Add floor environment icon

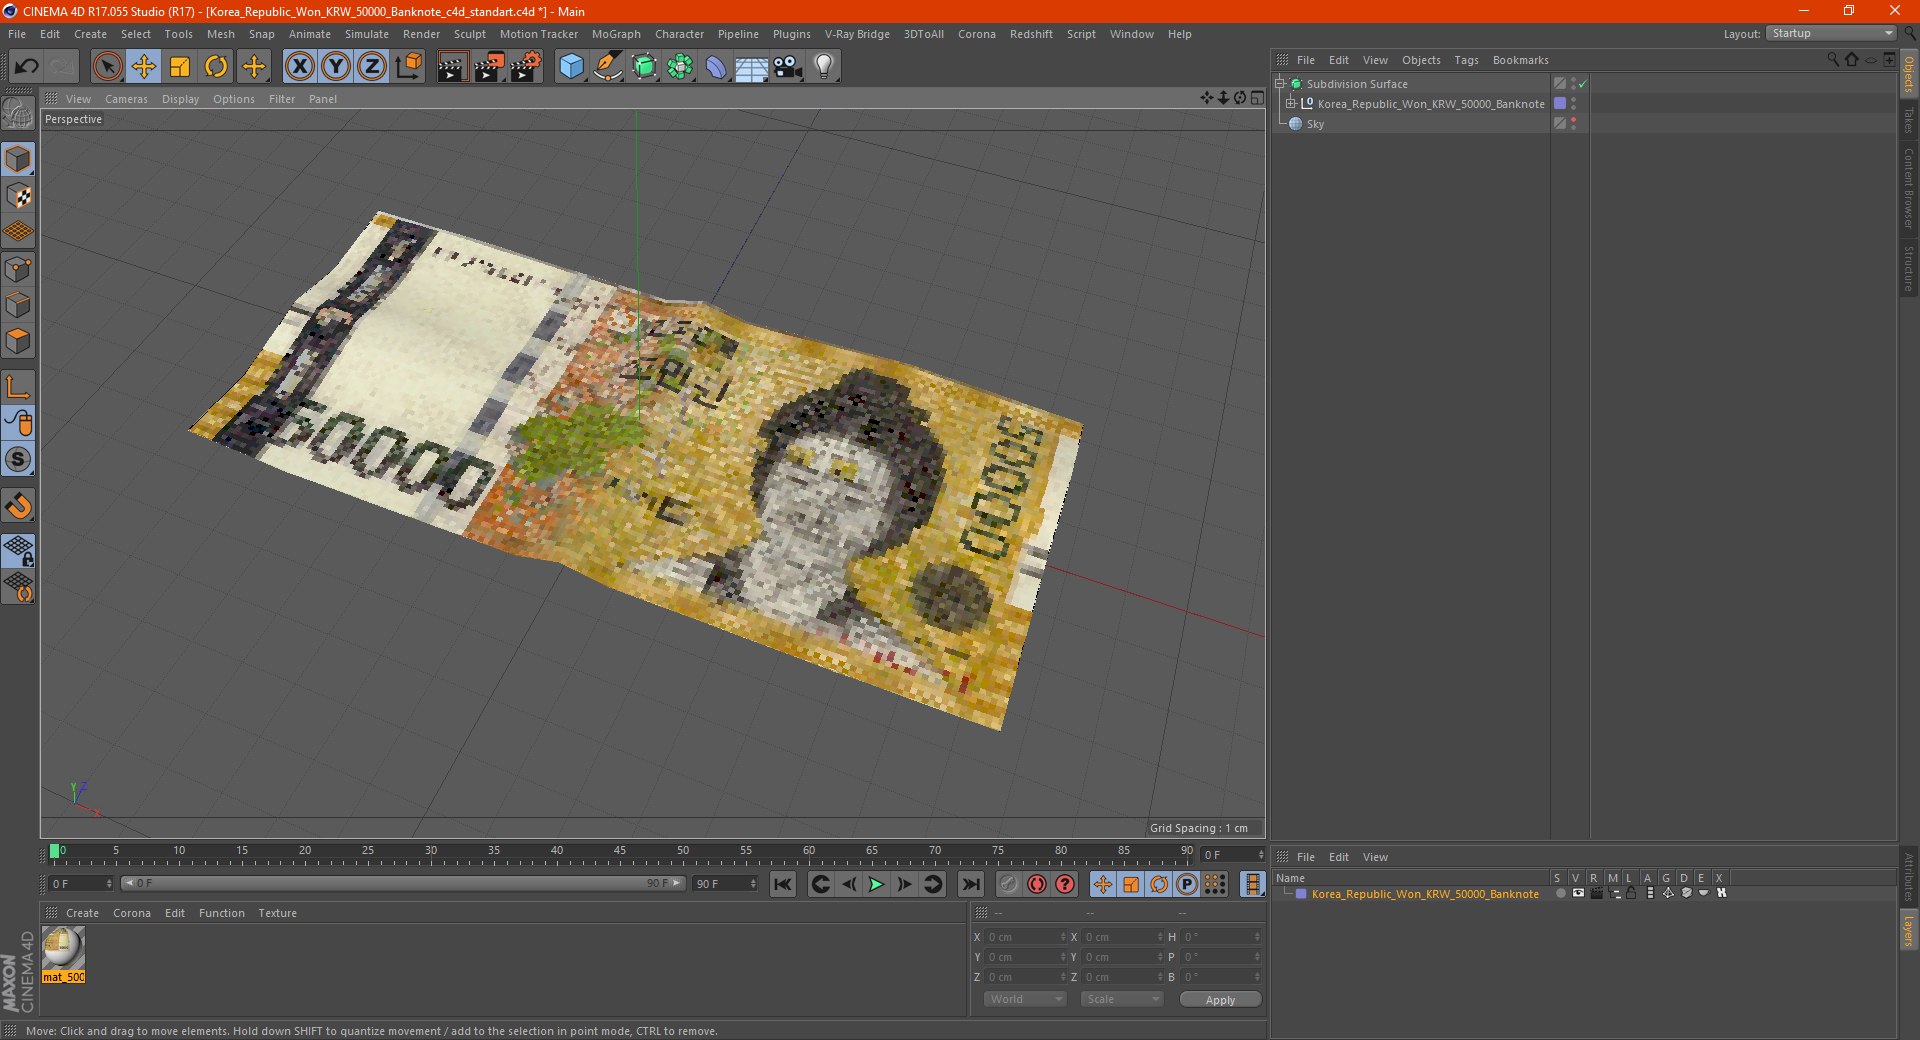tap(752, 67)
